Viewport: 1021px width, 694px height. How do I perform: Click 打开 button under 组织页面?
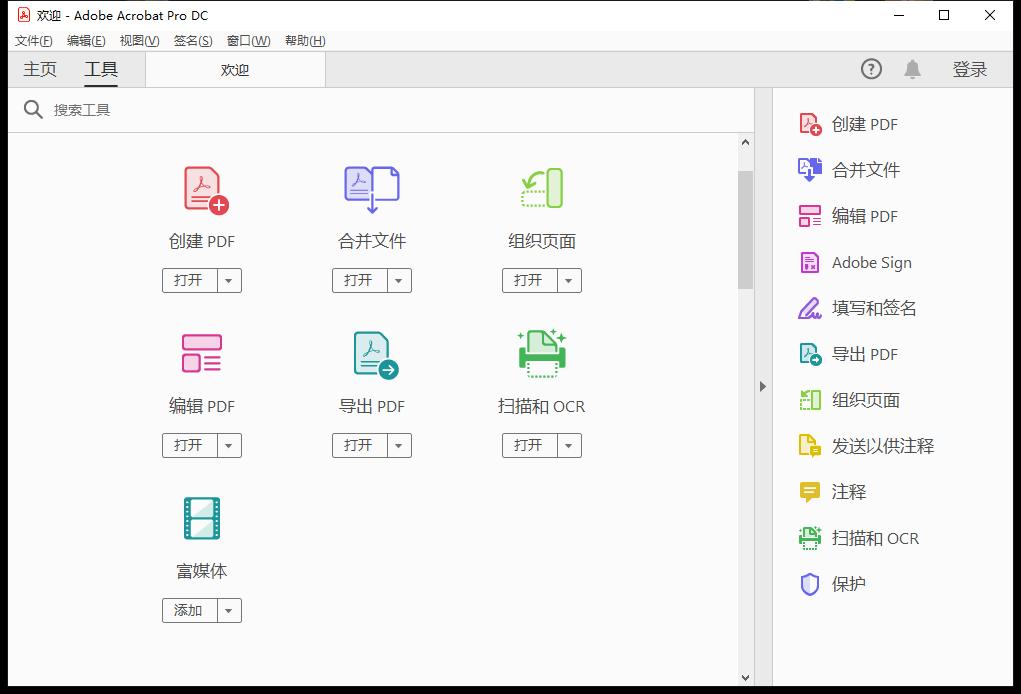coord(529,281)
